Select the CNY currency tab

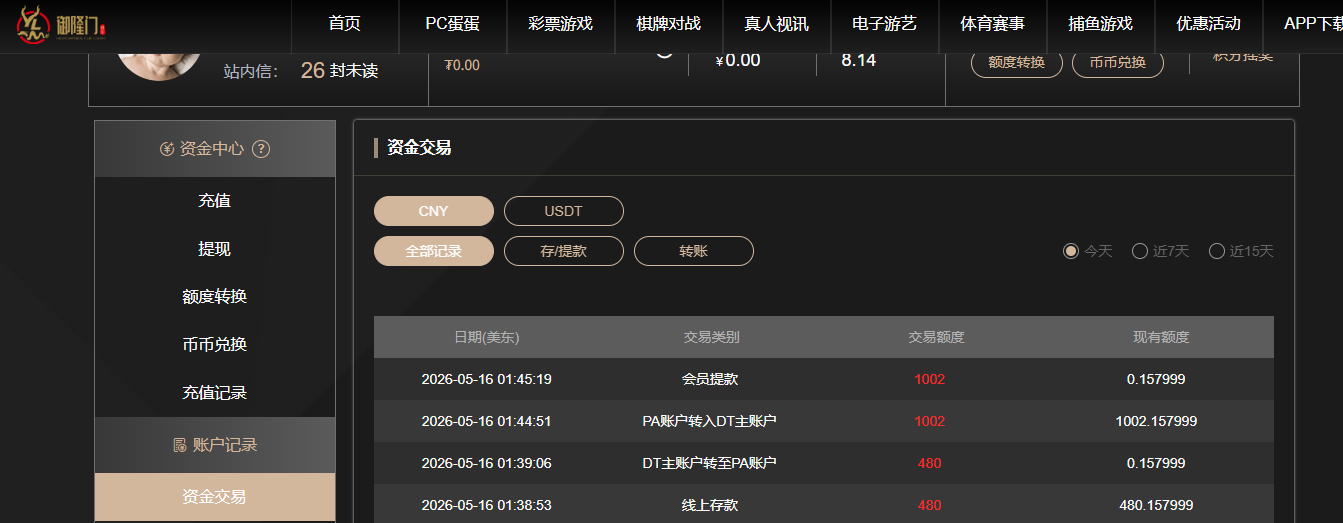[x=434, y=211]
